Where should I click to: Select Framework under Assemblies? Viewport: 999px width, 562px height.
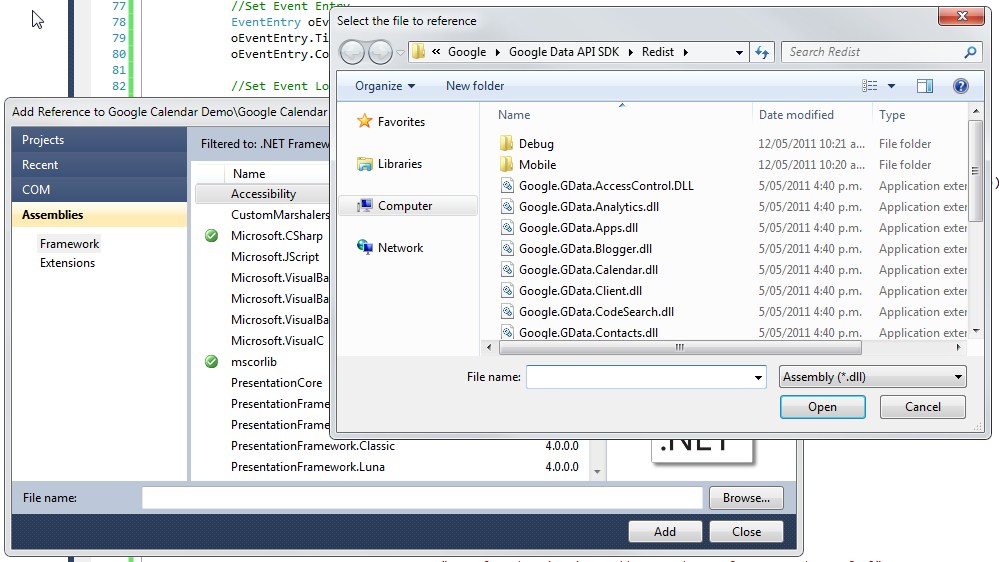click(x=69, y=243)
